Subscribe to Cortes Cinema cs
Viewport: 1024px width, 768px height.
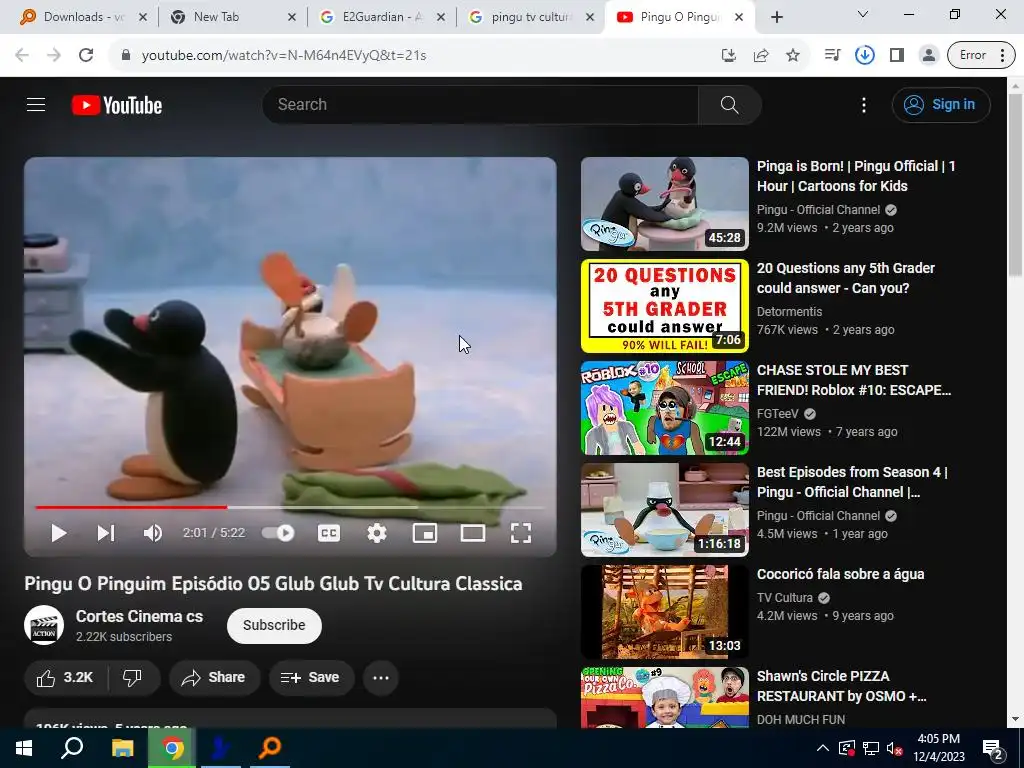[x=274, y=625]
